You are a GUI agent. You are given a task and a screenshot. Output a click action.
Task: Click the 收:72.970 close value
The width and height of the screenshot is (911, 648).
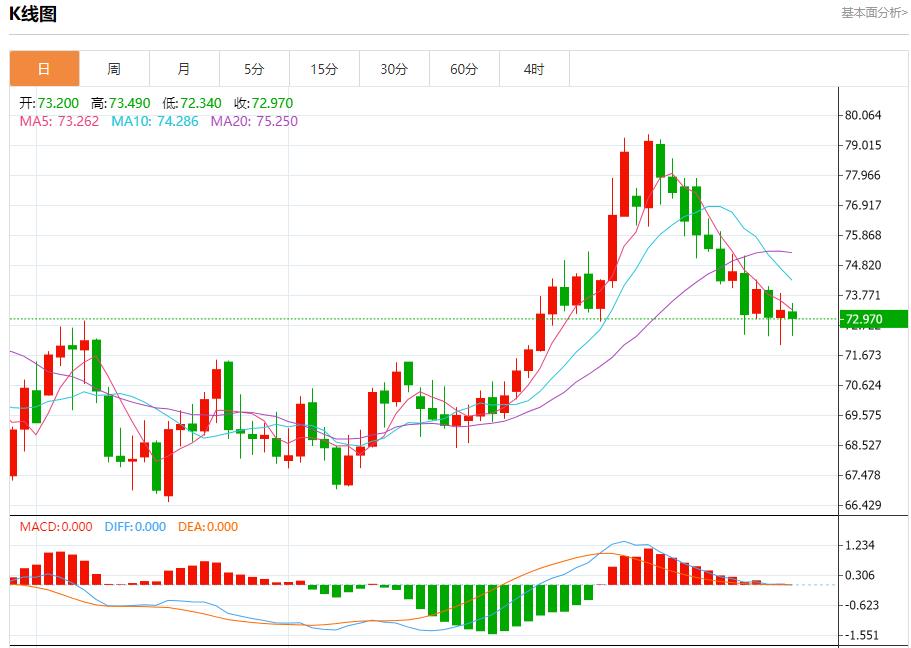tap(263, 103)
